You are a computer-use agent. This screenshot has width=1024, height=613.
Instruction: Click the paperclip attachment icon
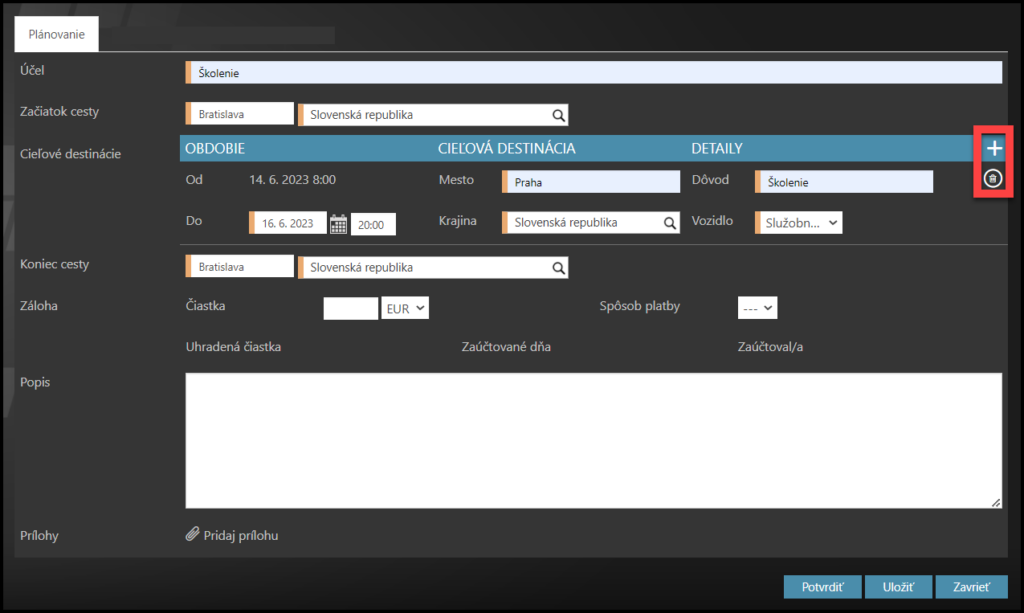tap(193, 535)
